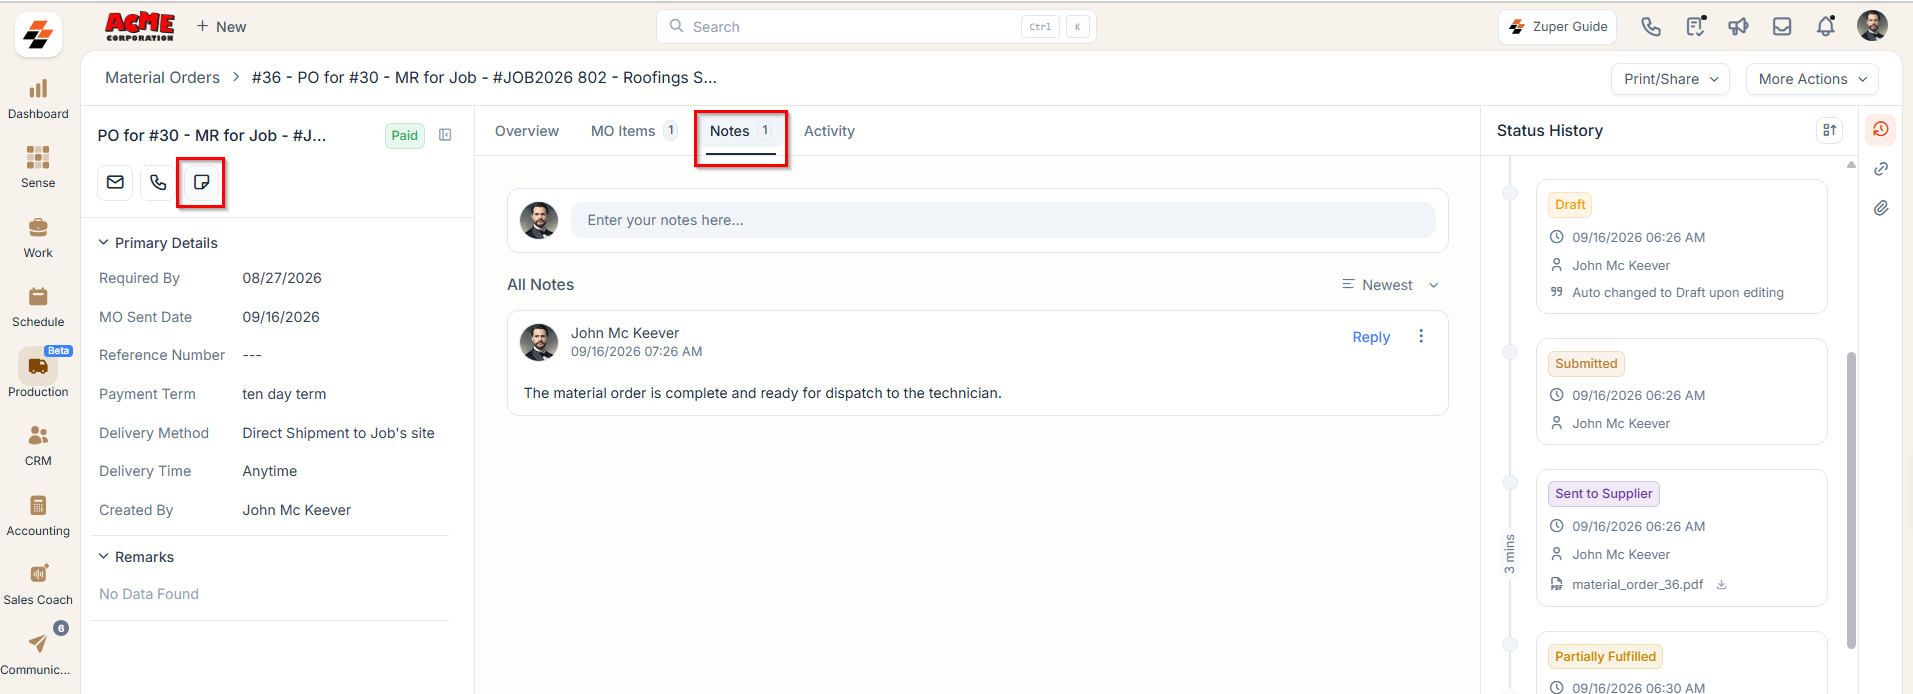Click the Enter your notes here field
The height and width of the screenshot is (694, 1913).
[x=1003, y=220]
